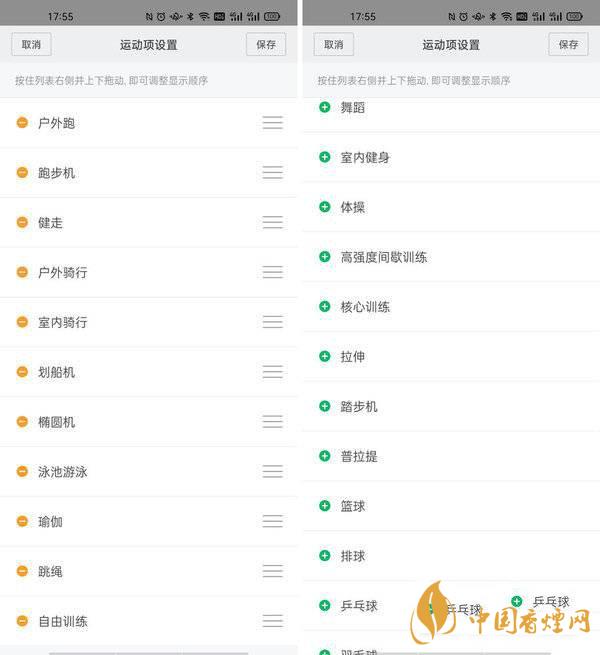
Task: Tap the 排球 row label
Action: point(353,556)
